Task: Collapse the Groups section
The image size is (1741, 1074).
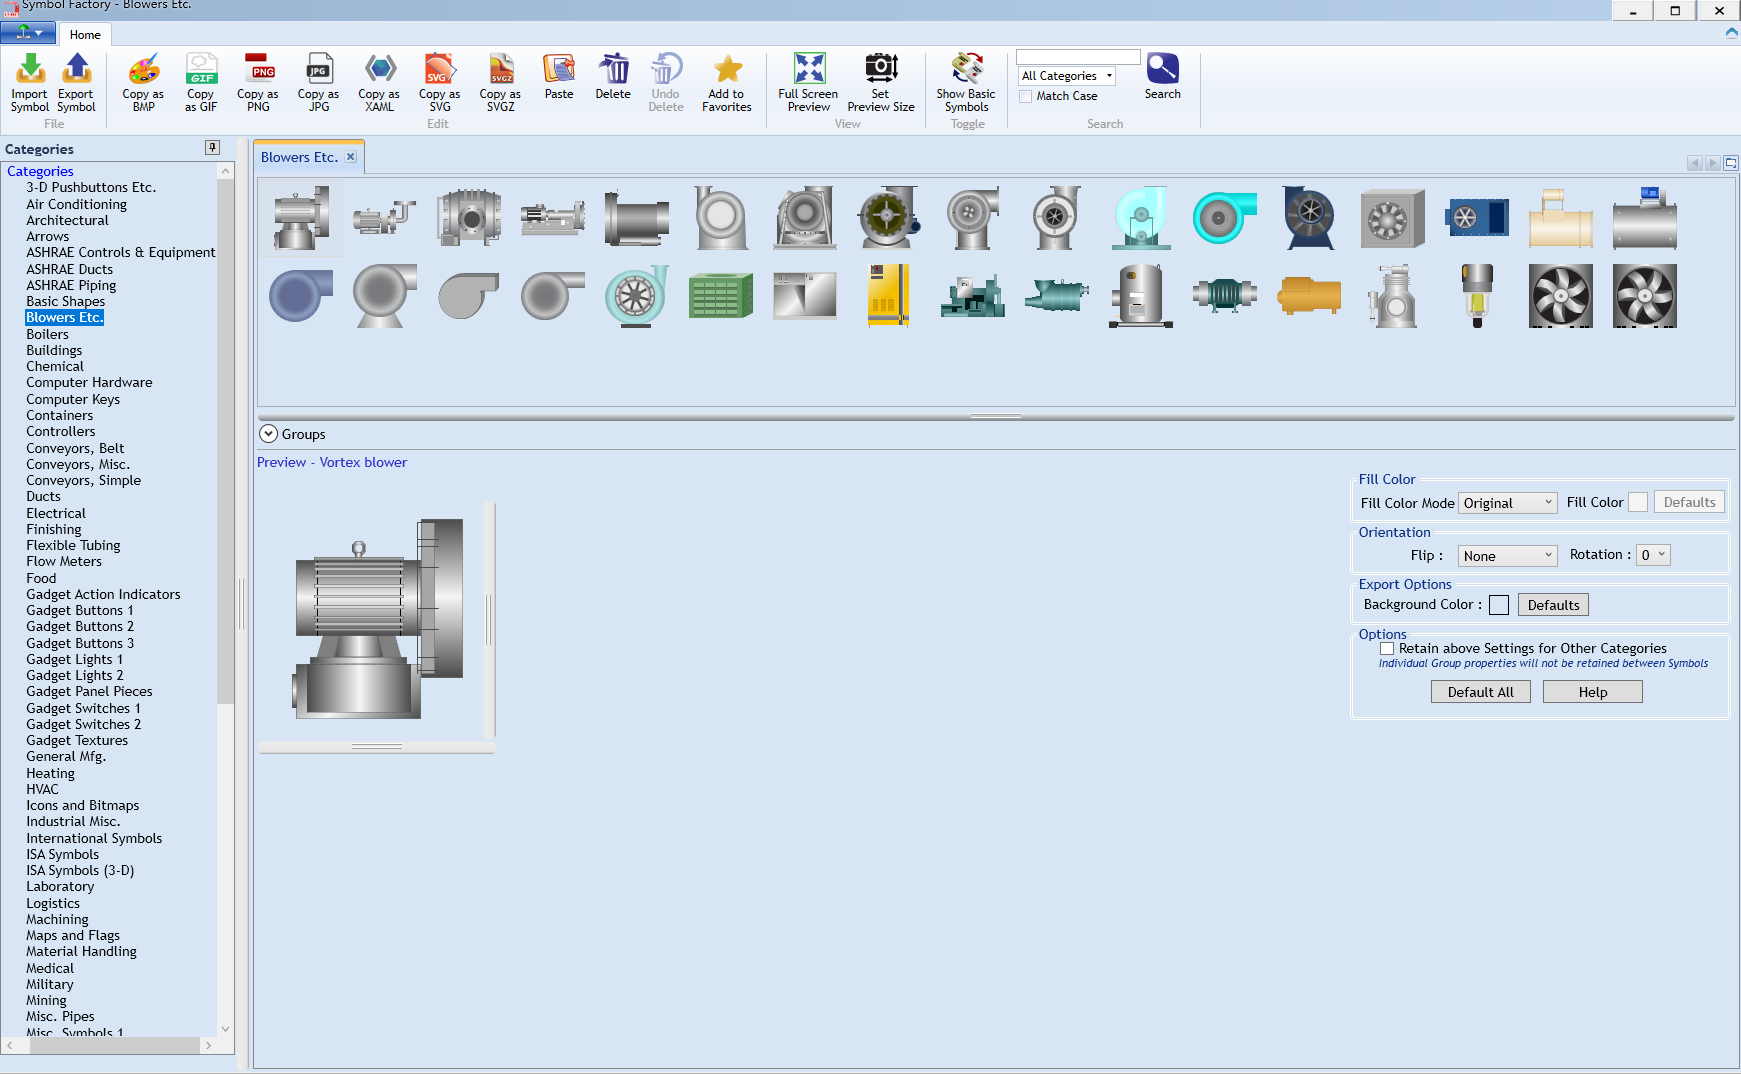Action: pos(268,433)
